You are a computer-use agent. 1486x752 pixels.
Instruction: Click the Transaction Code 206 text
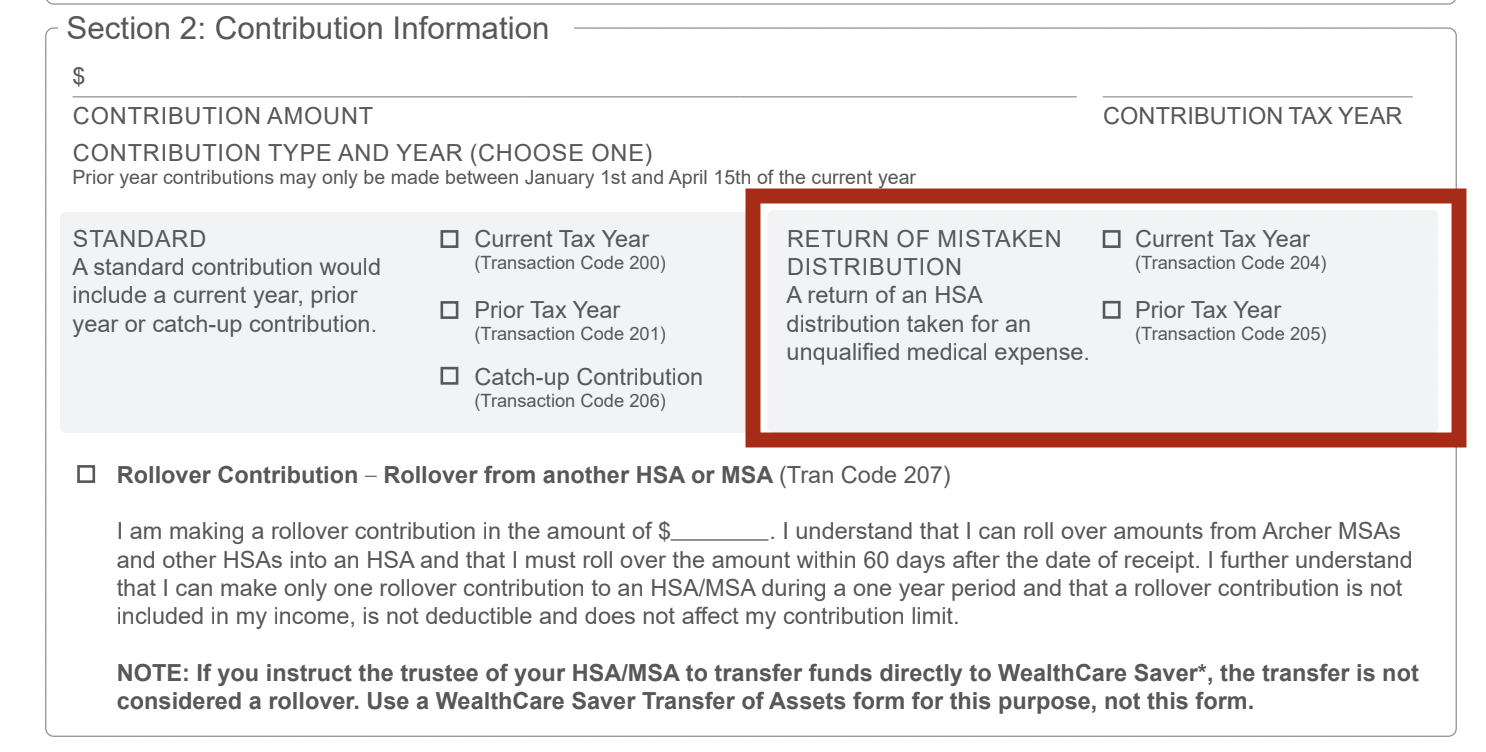point(570,402)
